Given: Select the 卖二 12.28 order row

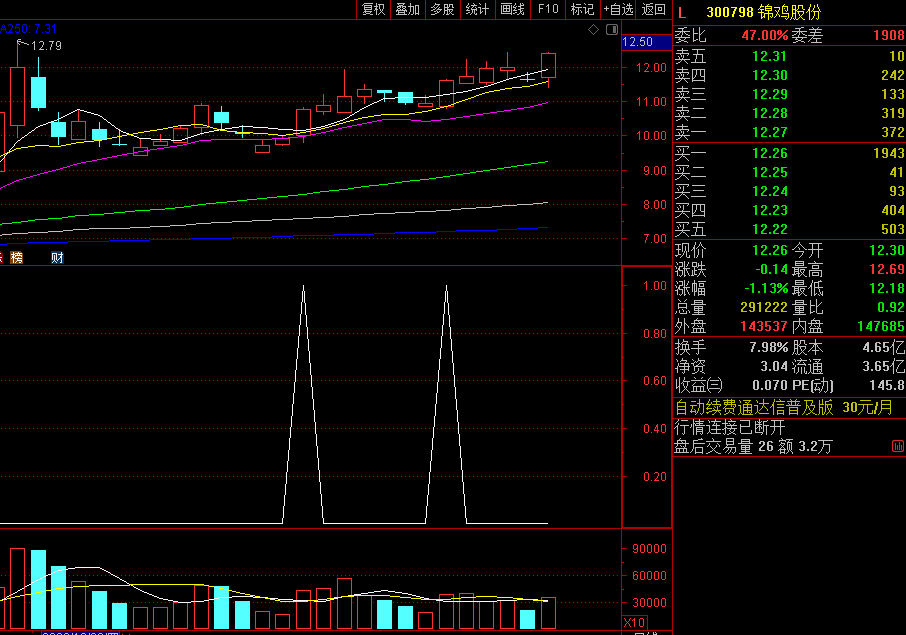Looking at the screenshot, I should 789,113.
